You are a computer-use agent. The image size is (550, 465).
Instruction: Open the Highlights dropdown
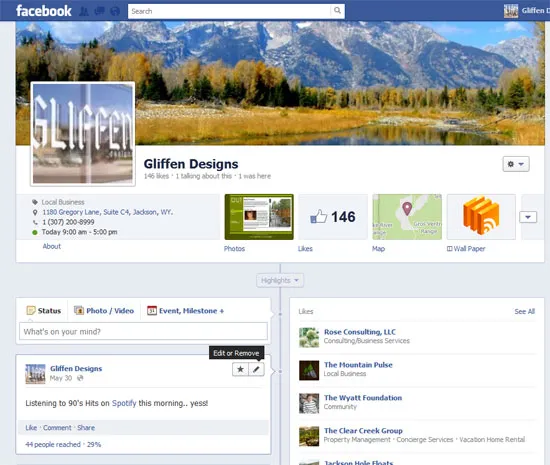coord(280,281)
